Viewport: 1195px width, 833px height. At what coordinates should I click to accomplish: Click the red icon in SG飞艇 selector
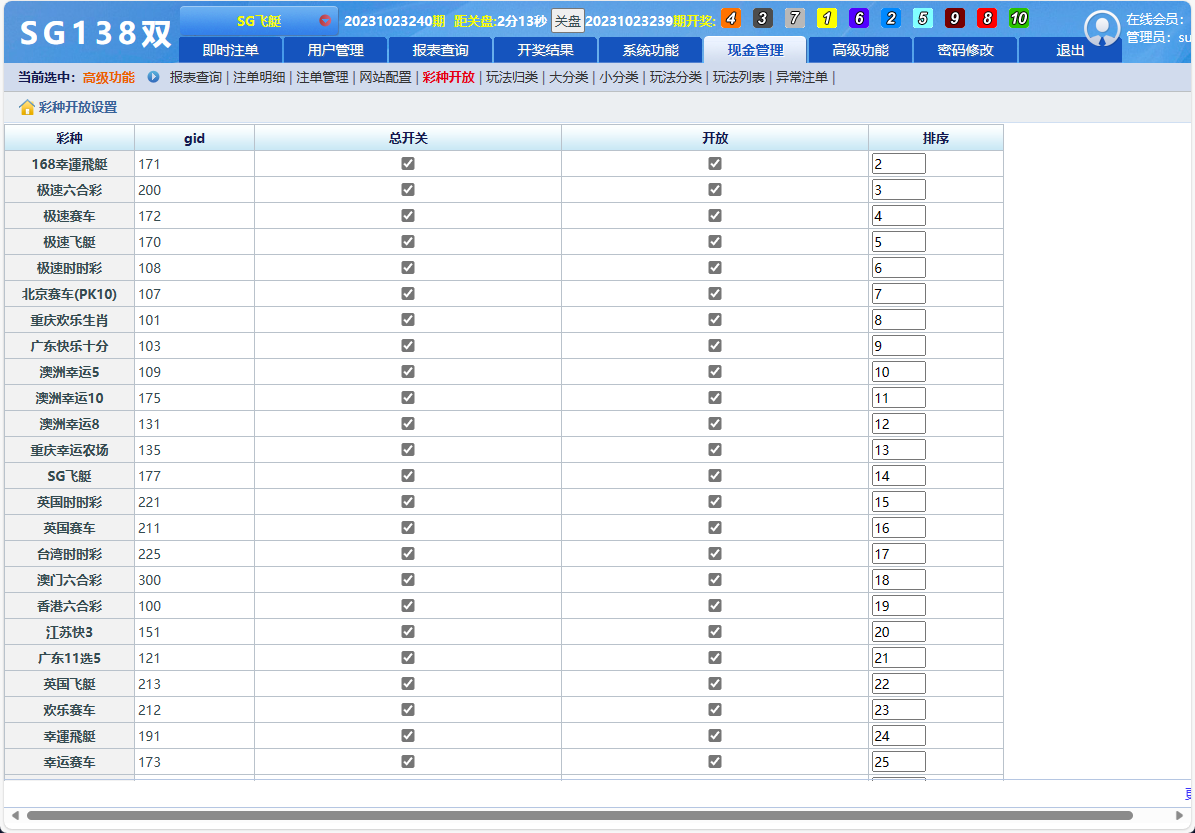325,21
